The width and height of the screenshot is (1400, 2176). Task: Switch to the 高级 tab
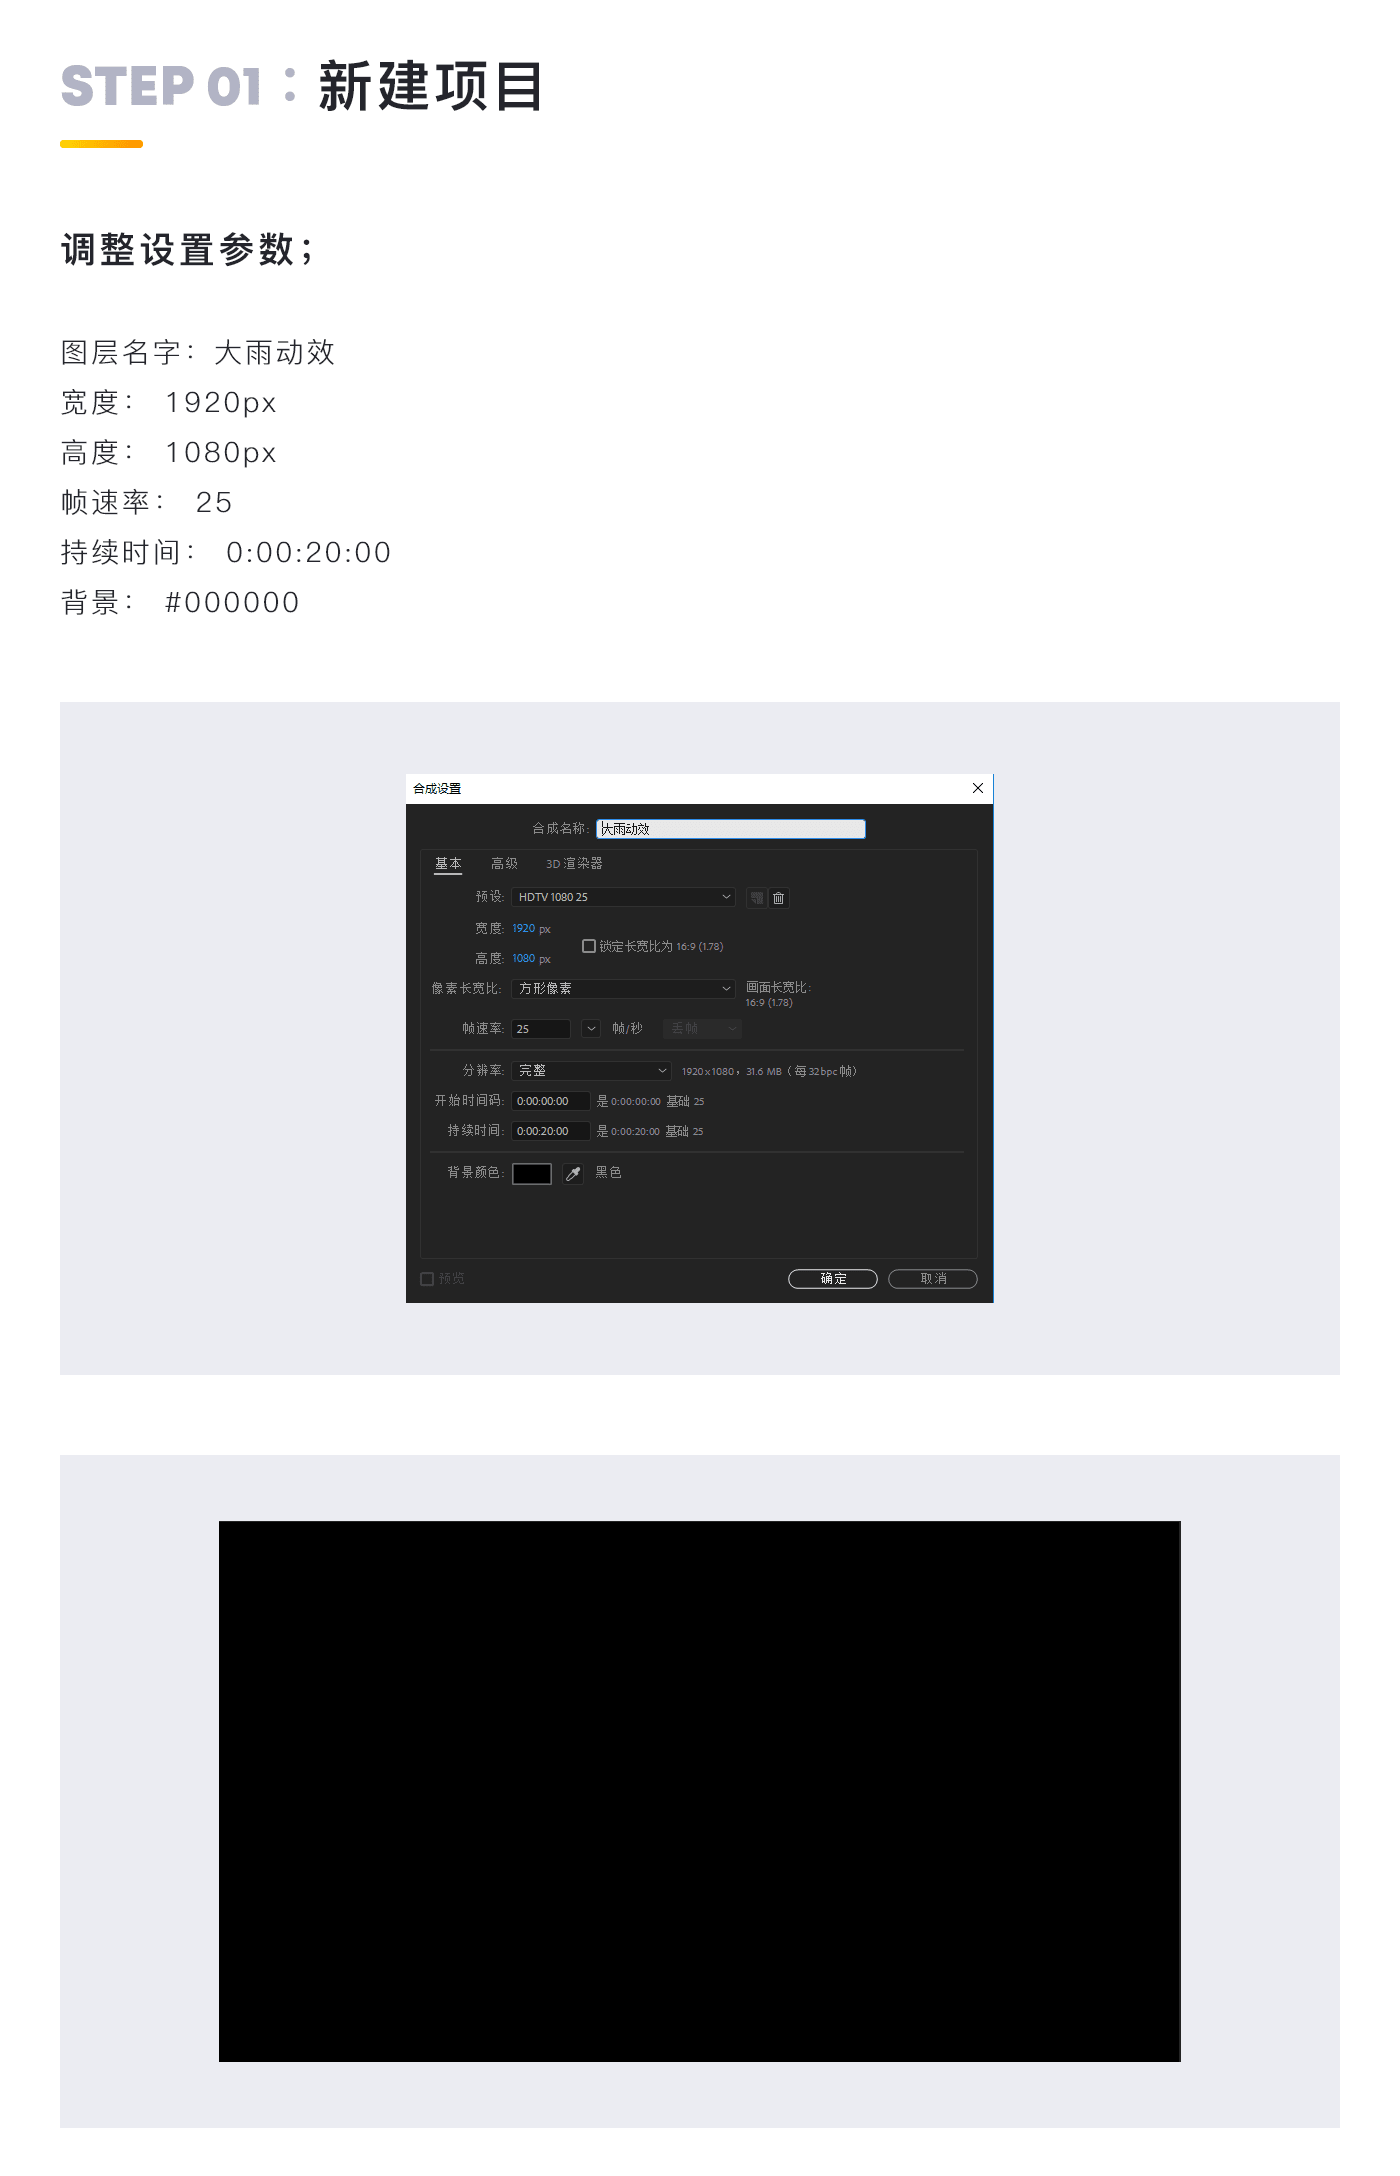[504, 863]
